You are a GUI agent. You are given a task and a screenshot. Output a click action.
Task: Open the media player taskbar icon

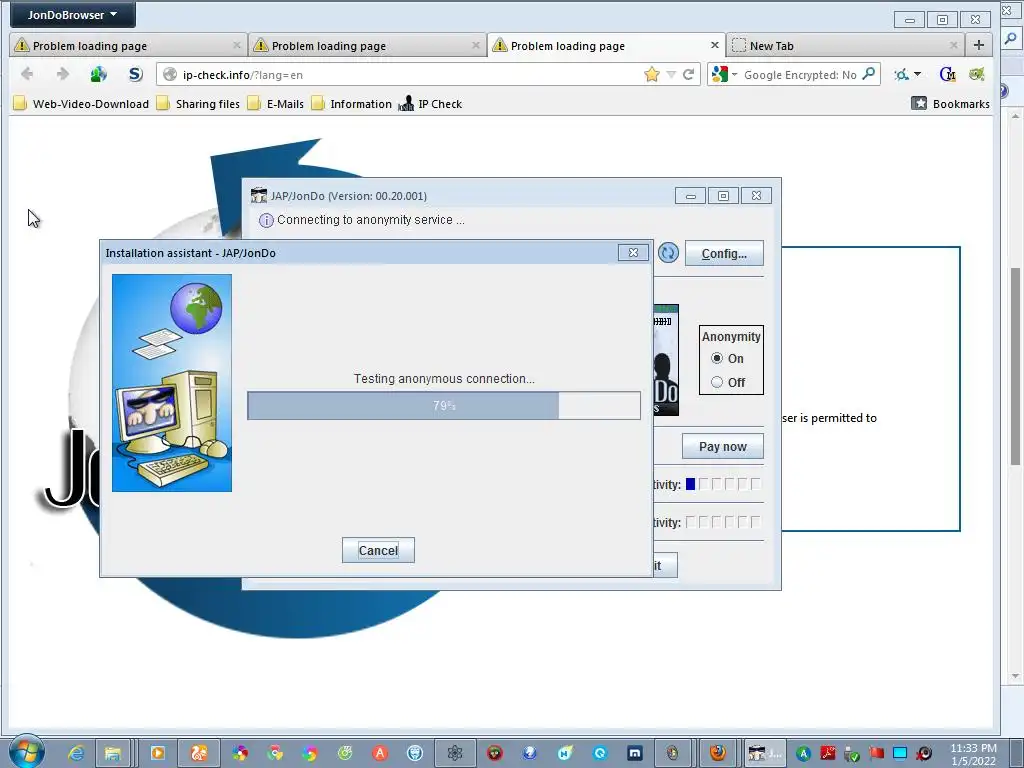(157, 753)
